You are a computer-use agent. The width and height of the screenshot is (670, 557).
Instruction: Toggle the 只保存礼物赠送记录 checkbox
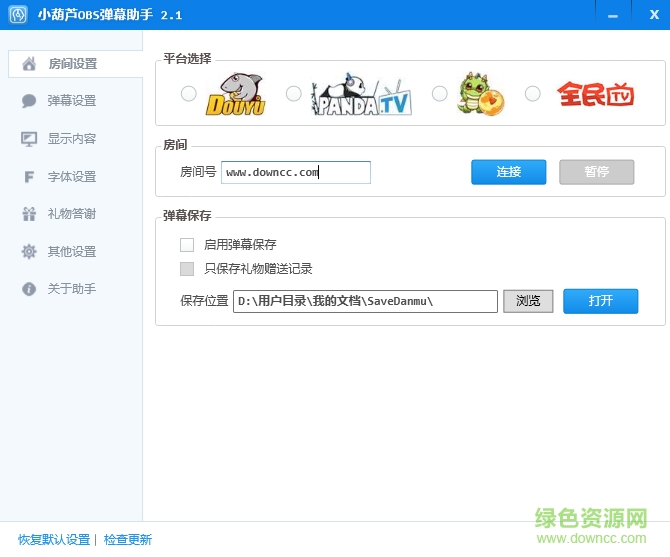coord(187,269)
